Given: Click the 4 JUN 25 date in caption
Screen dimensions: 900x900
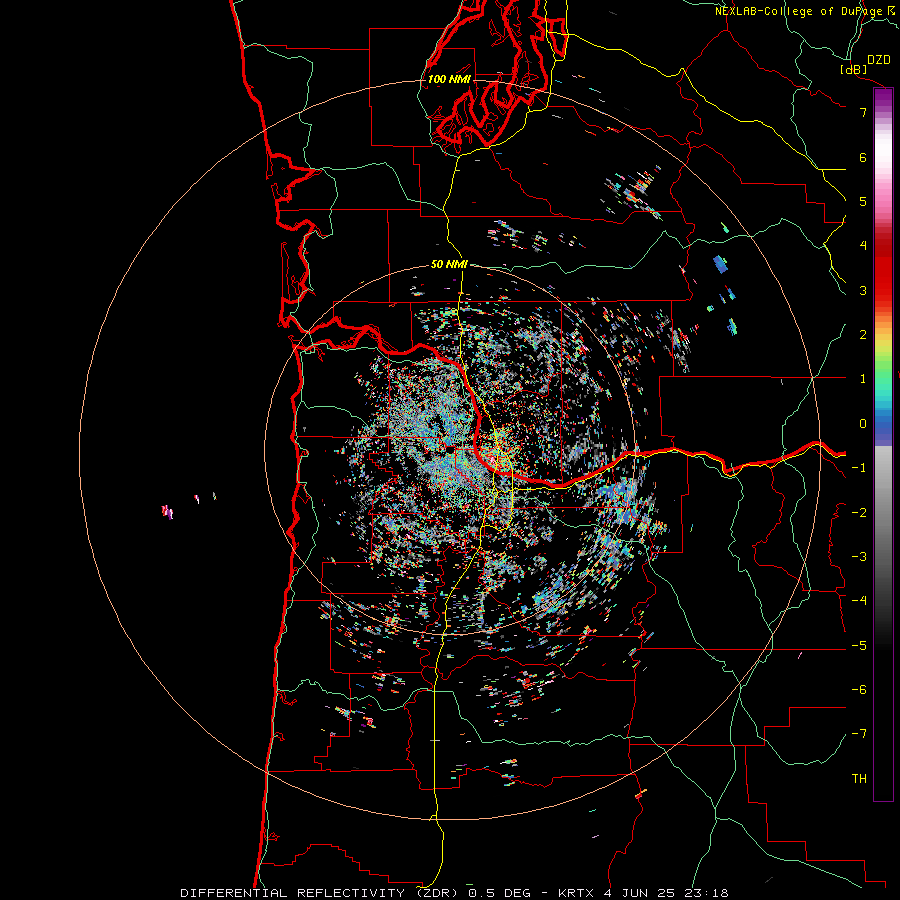Looking at the screenshot, I should pos(641,893).
